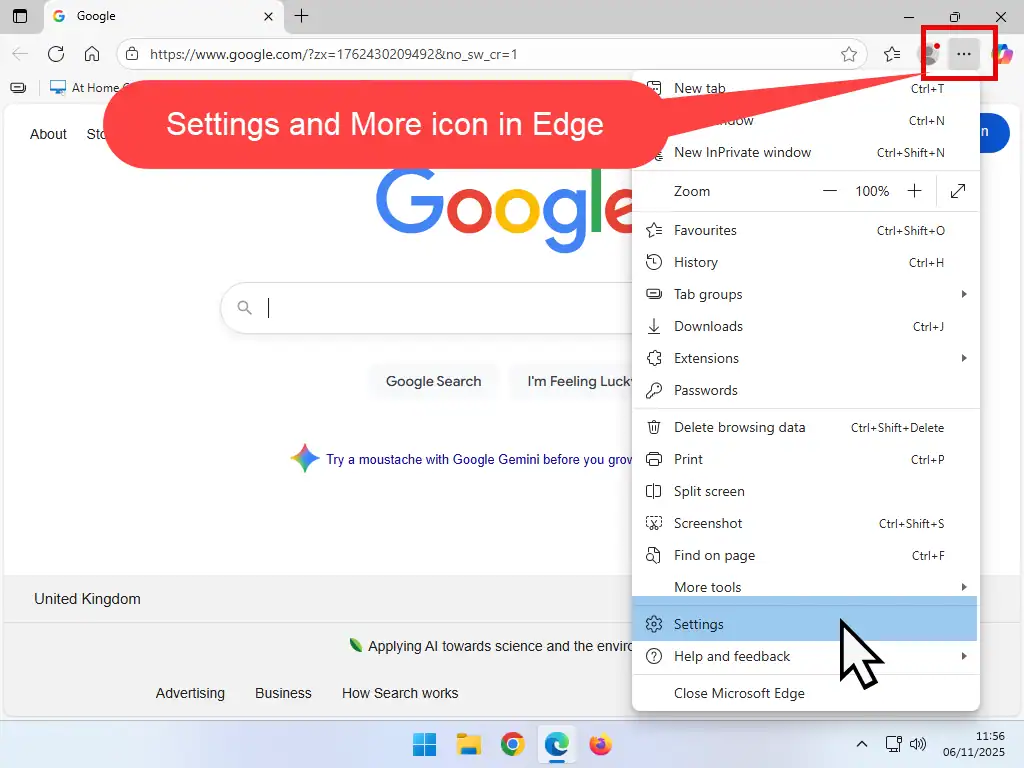Expand the Help and feedback submenu
This screenshot has height=768, width=1024.
coord(729,656)
